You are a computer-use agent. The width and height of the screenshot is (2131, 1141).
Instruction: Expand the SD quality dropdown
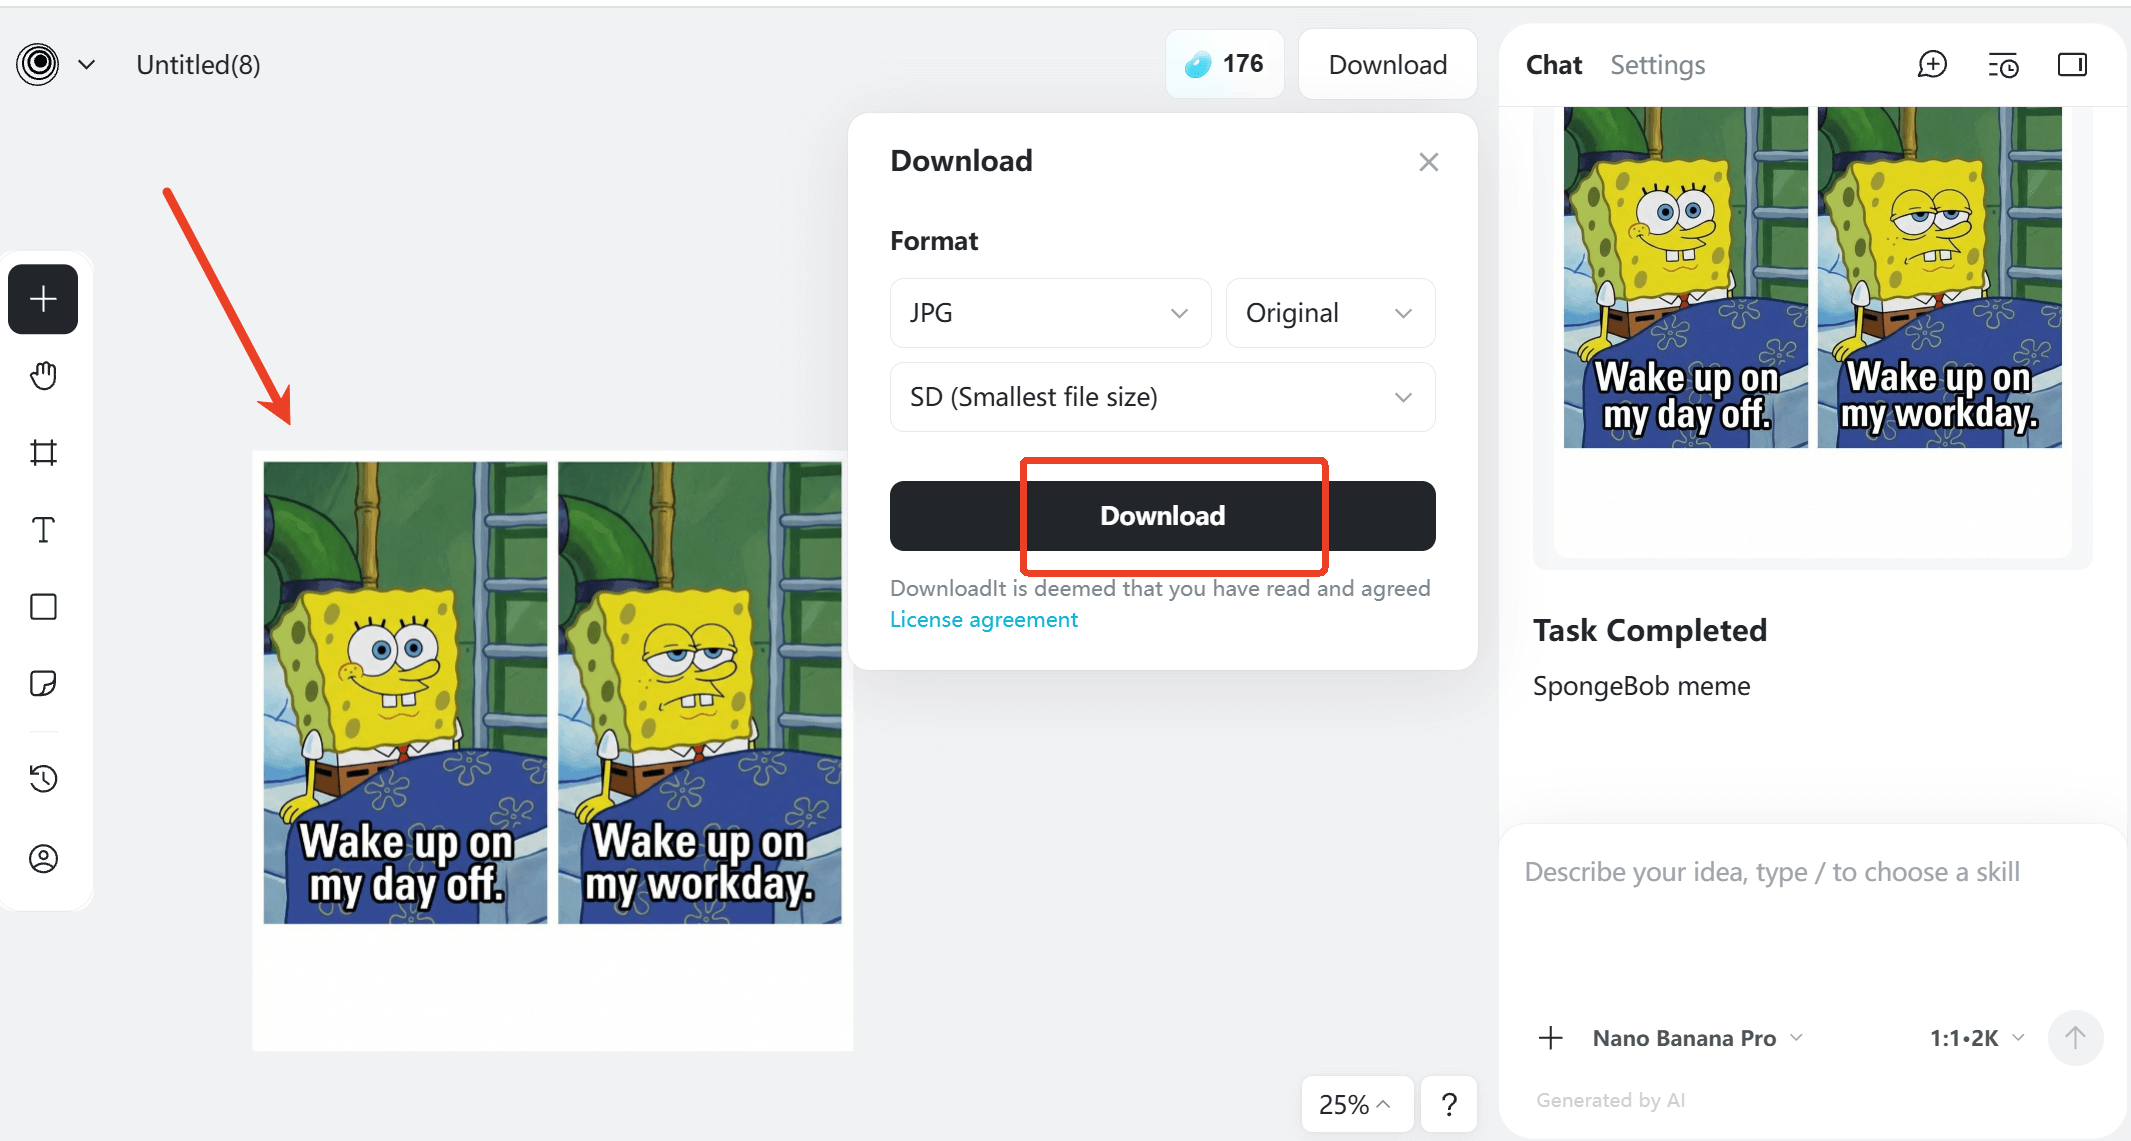1162,397
